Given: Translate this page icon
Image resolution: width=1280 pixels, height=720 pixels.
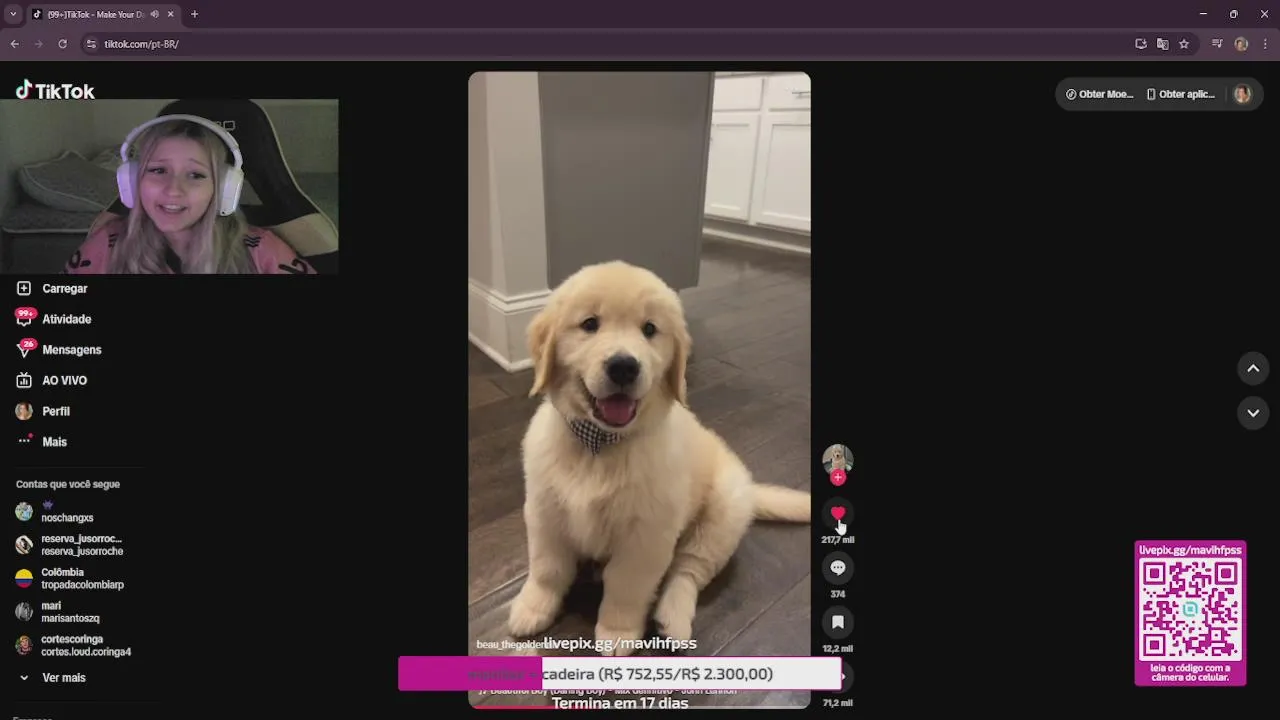Looking at the screenshot, I should click(1162, 44).
